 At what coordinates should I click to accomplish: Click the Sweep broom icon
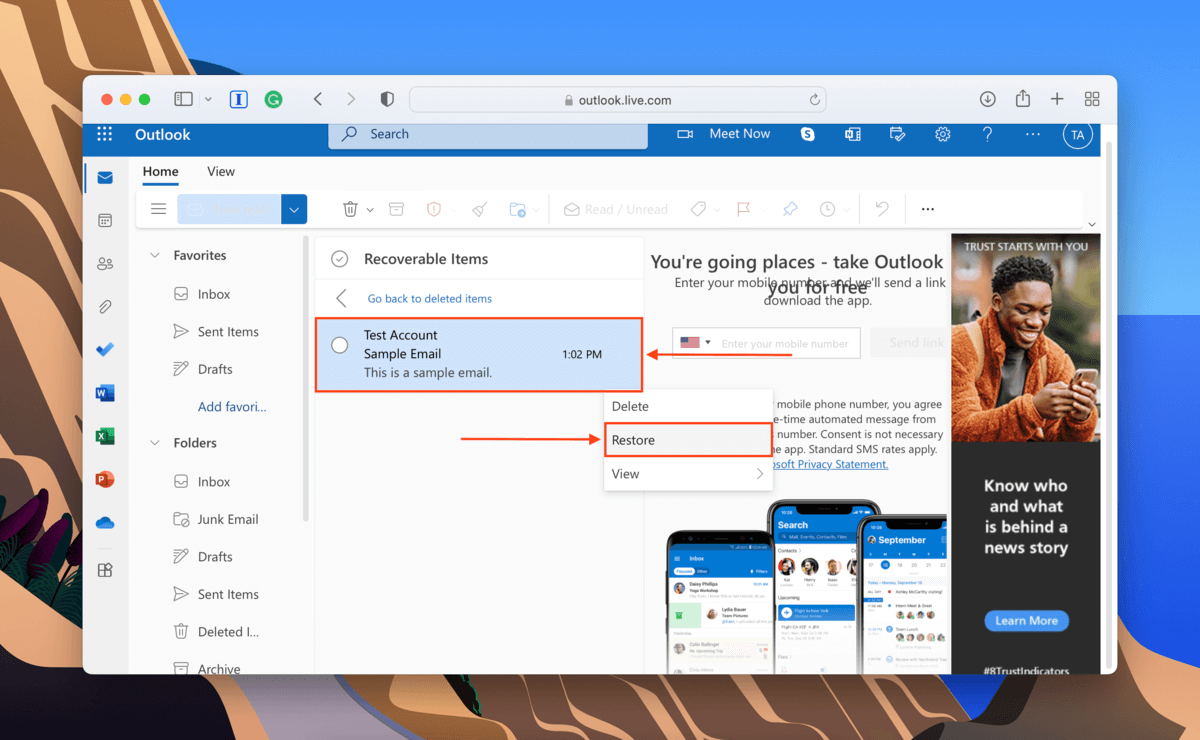coord(479,209)
